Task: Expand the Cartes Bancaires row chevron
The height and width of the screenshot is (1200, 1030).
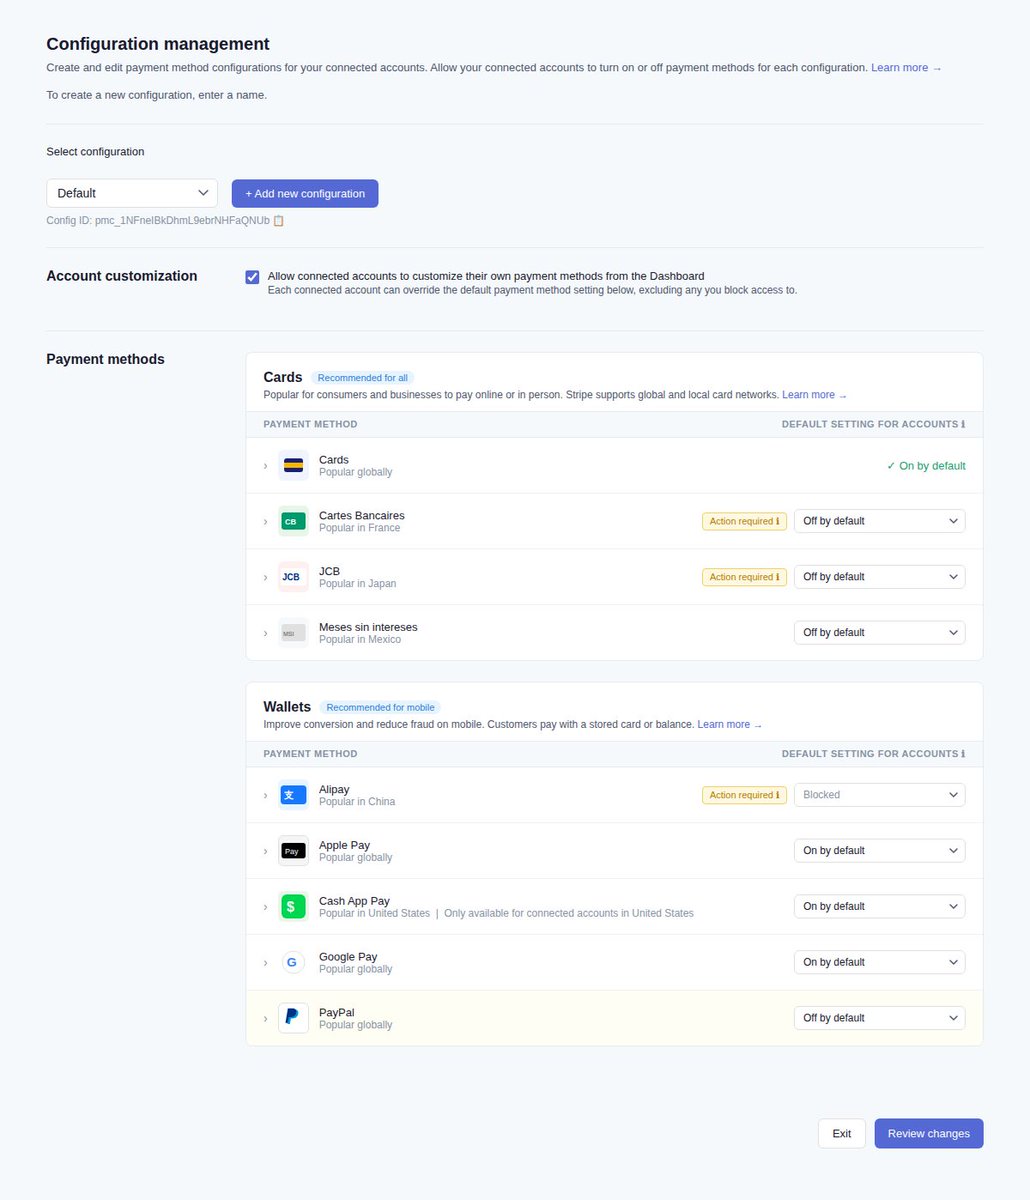Action: [x=266, y=522]
